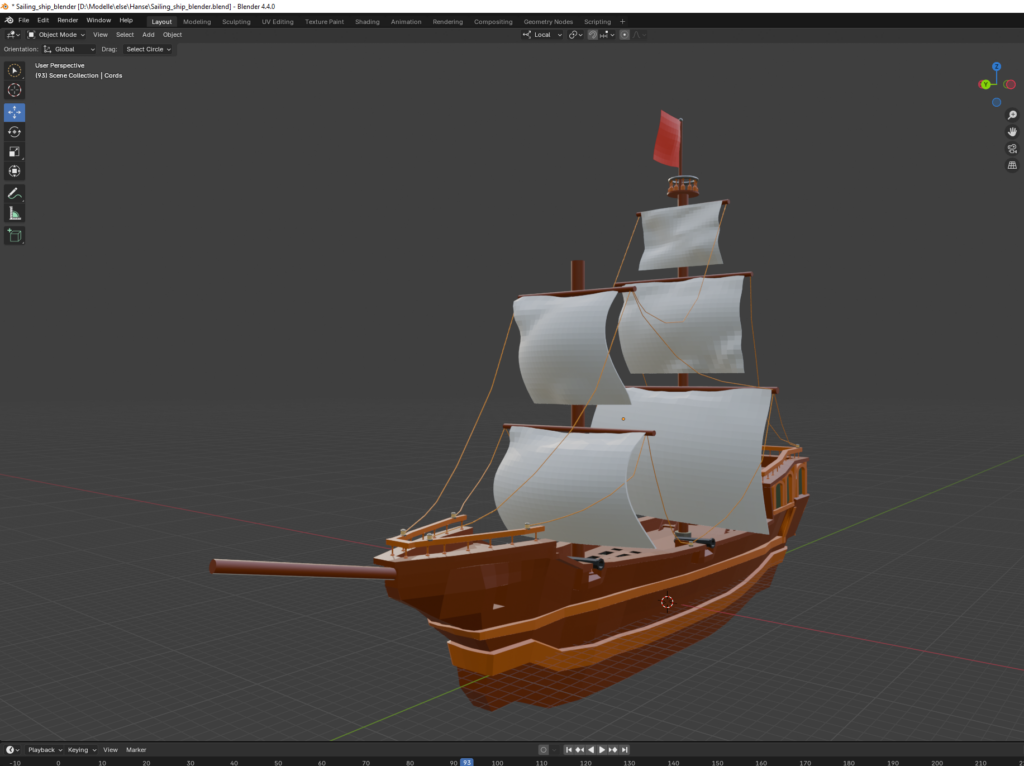This screenshot has width=1024, height=766.
Task: Switch between perspective and orthographic grid icon
Action: pos(1012,165)
